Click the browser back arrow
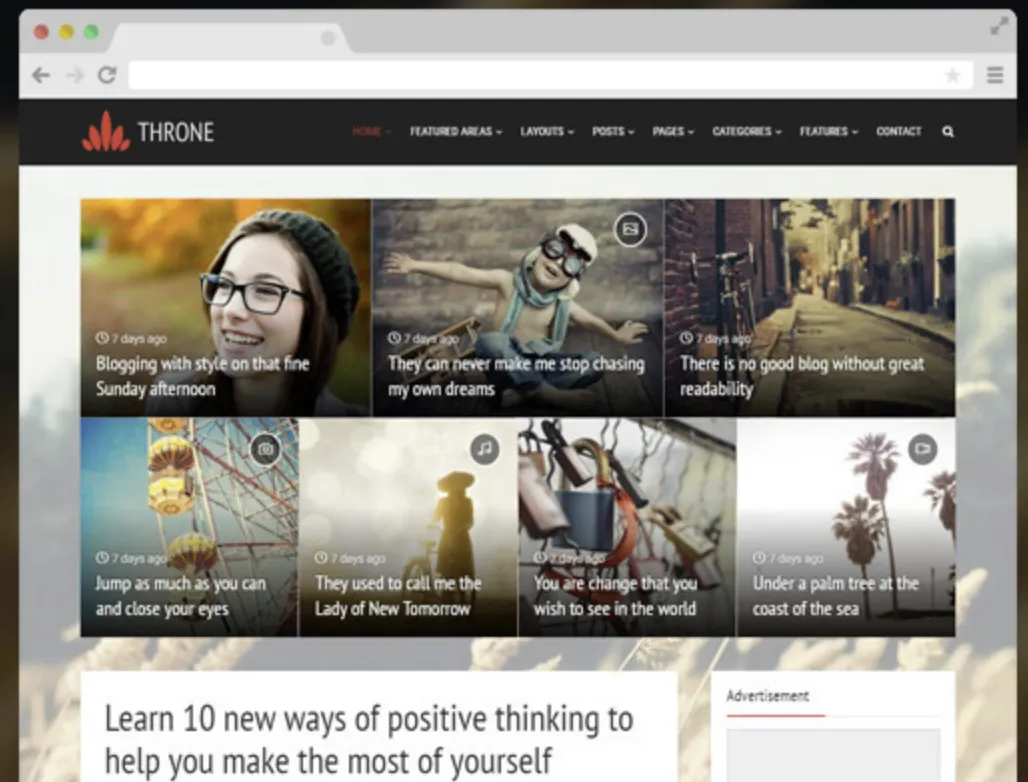The image size is (1028, 782). point(41,75)
